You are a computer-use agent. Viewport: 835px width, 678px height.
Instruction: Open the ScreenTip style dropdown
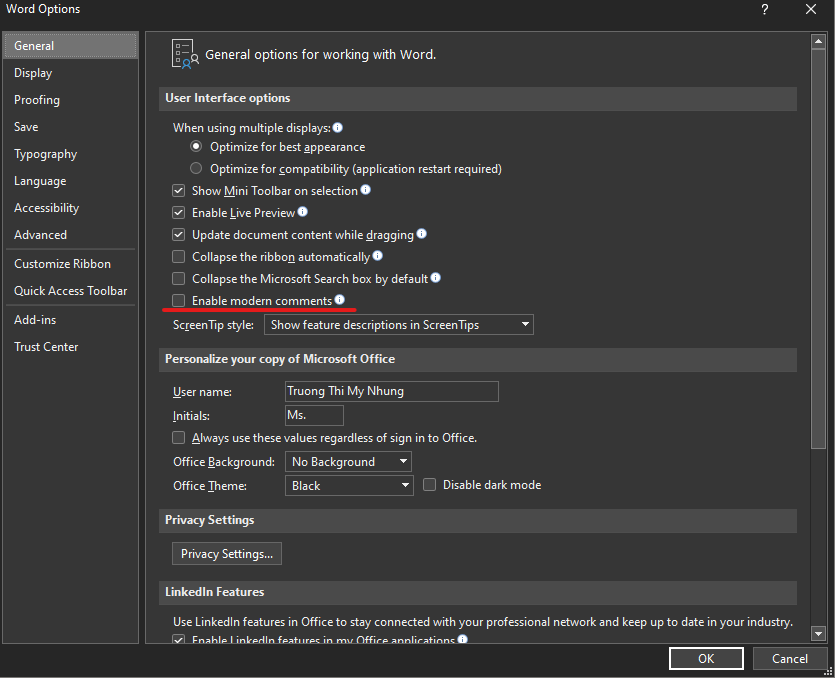coord(399,324)
